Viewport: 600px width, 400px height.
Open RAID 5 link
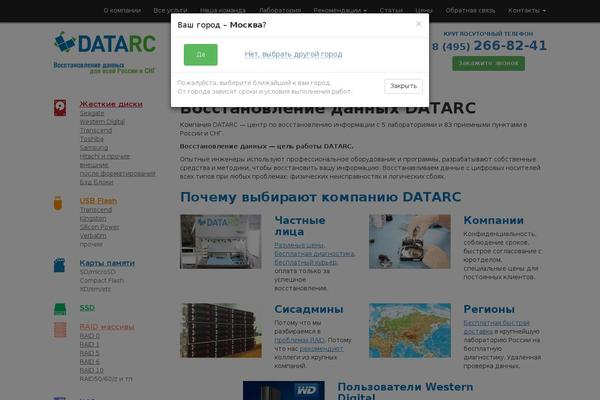(90, 353)
